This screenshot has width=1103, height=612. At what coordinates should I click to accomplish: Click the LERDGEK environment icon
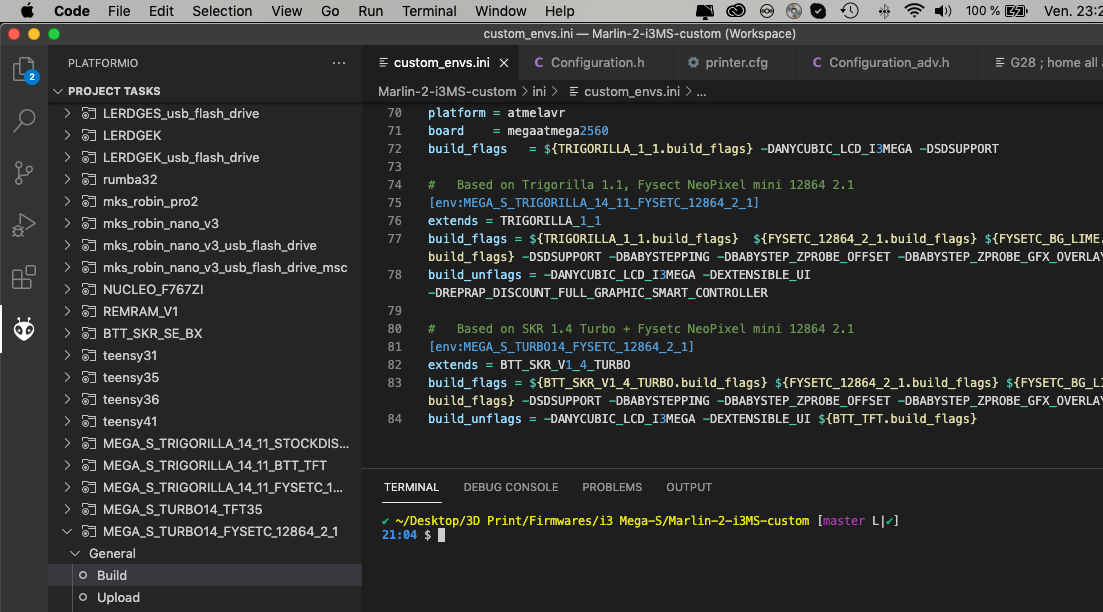coord(89,135)
